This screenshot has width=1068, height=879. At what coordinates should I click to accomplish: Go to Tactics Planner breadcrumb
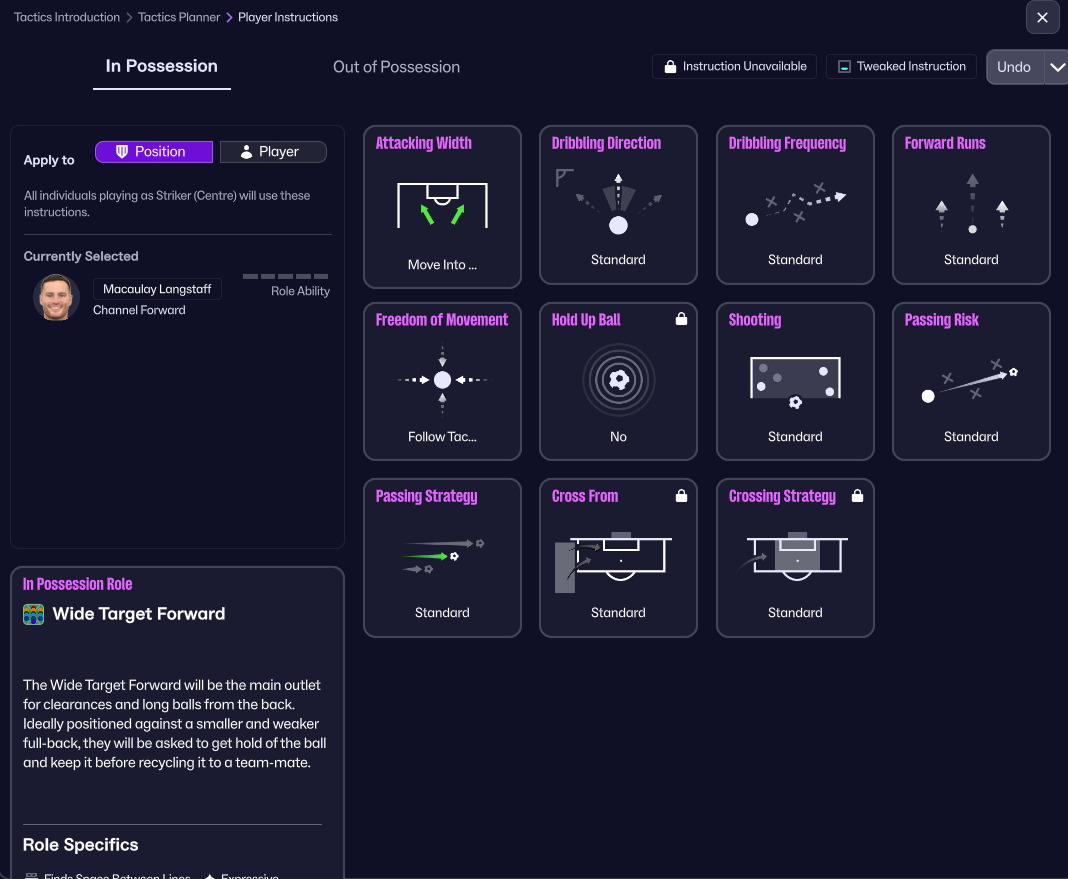[179, 17]
